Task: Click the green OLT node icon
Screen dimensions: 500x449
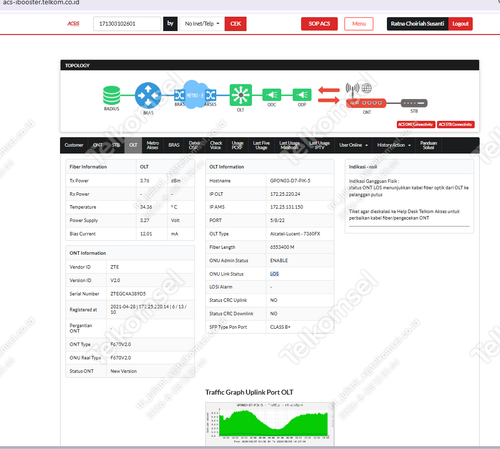Action: tap(241, 95)
